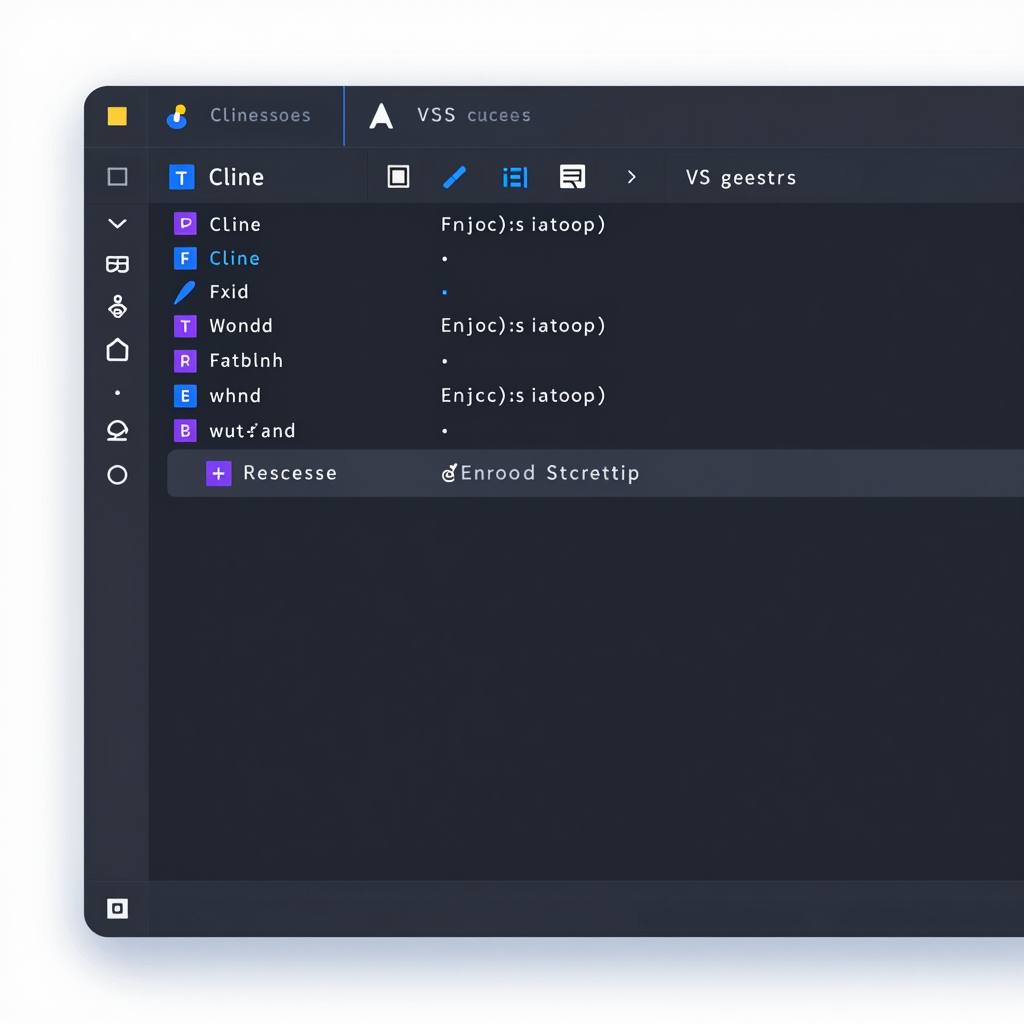
Task: Click the purple R icon beside Fatblnh
Action: (185, 360)
